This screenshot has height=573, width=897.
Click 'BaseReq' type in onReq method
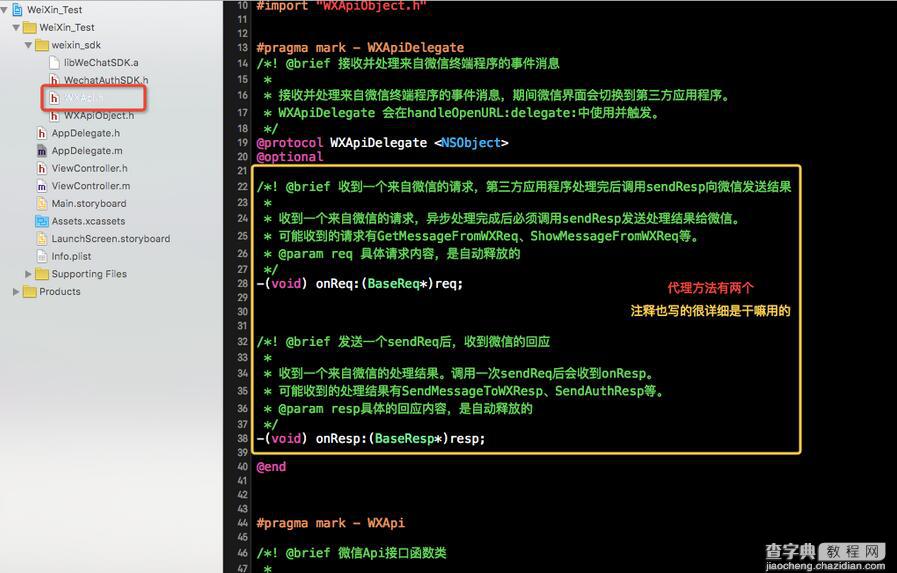394,284
